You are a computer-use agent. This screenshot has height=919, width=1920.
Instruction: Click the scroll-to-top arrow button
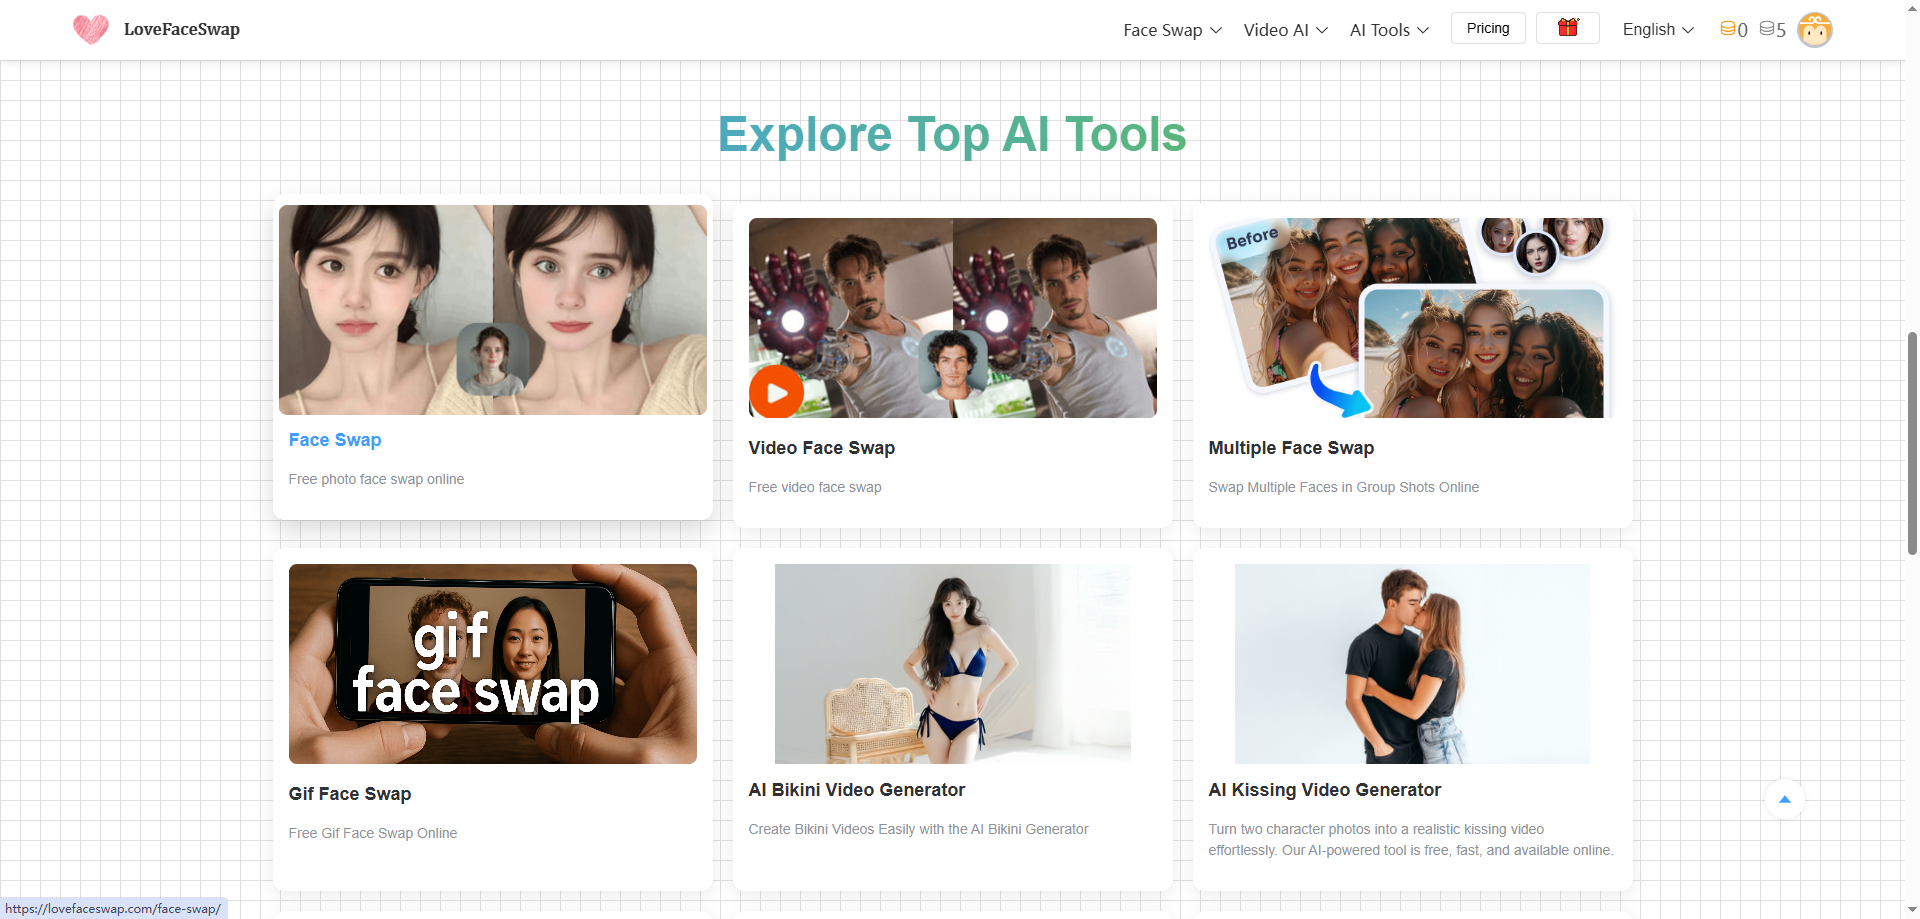pos(1785,799)
